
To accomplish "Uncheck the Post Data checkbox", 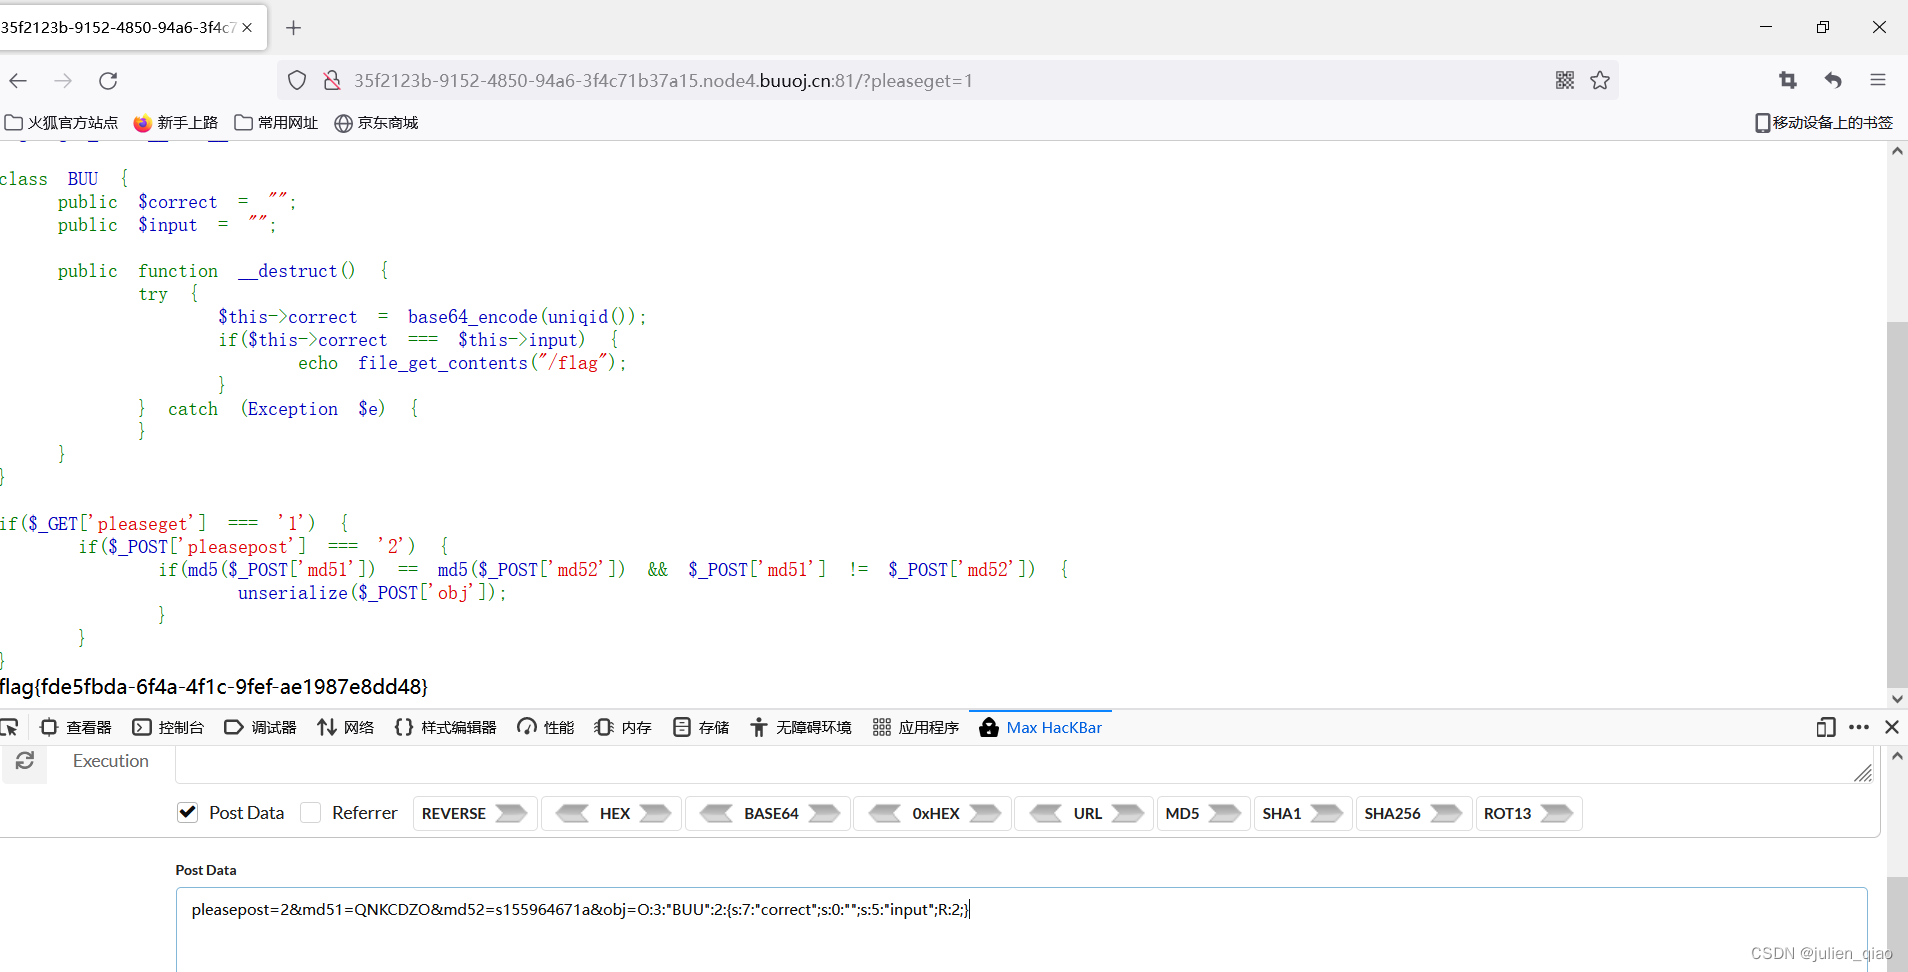I will [187, 813].
